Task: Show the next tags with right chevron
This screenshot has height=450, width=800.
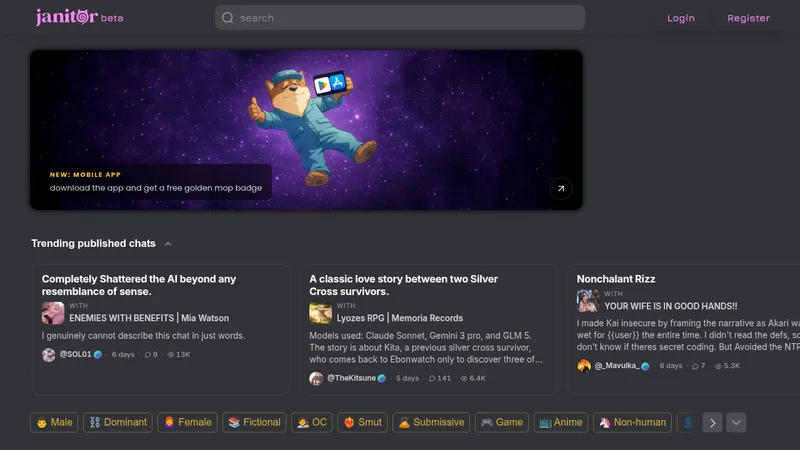Action: tap(712, 422)
